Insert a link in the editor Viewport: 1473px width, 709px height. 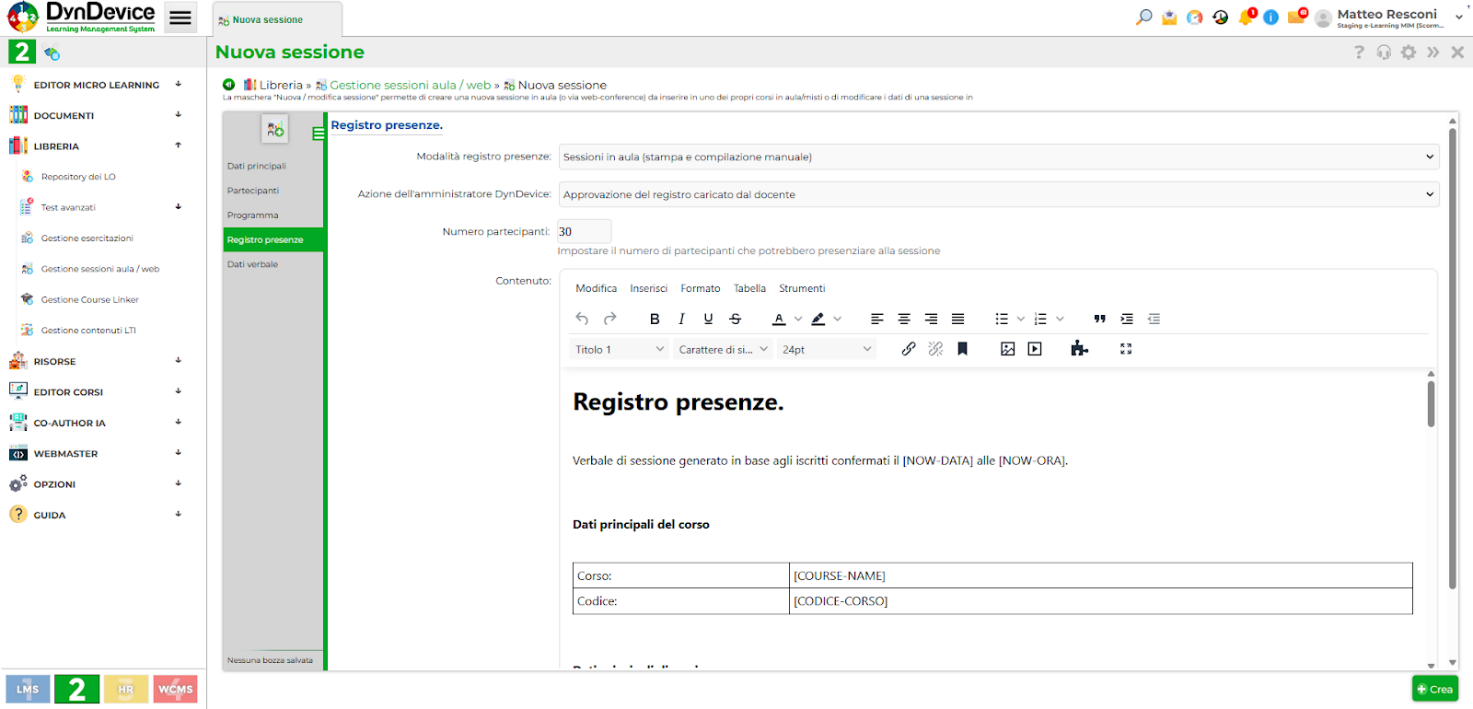[x=908, y=349]
